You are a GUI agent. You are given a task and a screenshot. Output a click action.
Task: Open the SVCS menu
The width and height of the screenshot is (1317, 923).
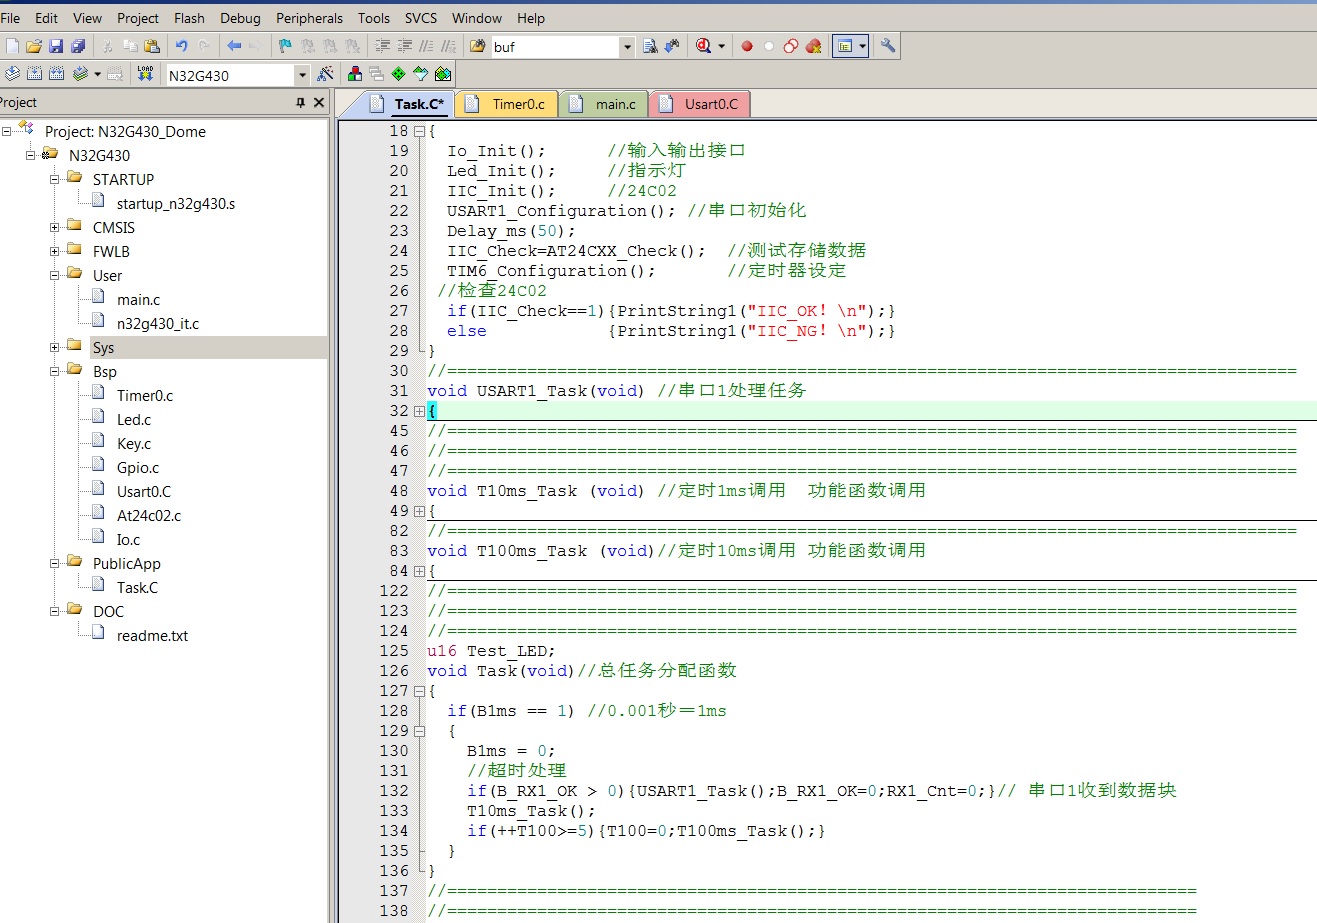point(421,18)
